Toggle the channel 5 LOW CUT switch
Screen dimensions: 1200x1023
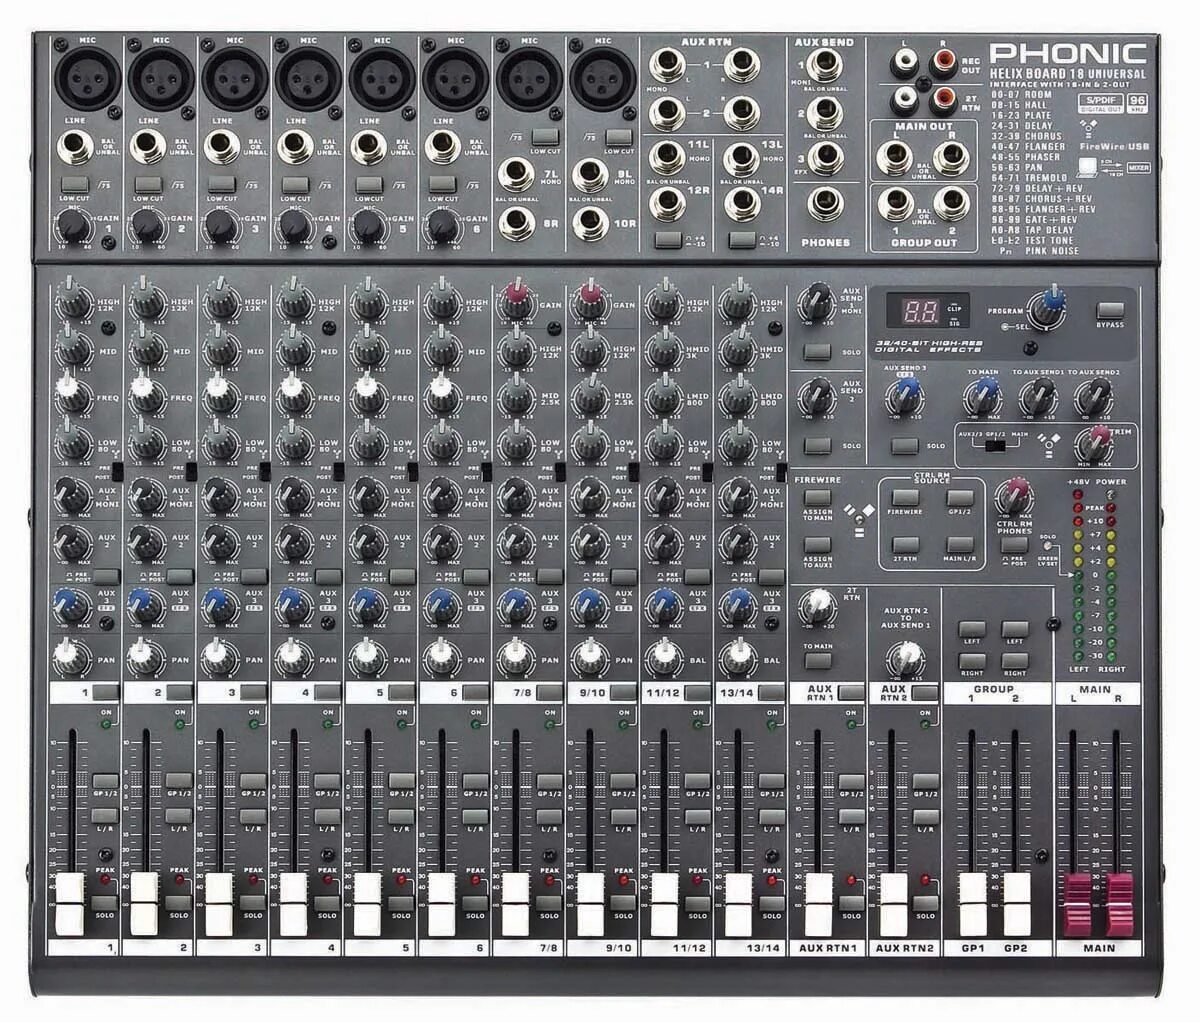tap(368, 185)
